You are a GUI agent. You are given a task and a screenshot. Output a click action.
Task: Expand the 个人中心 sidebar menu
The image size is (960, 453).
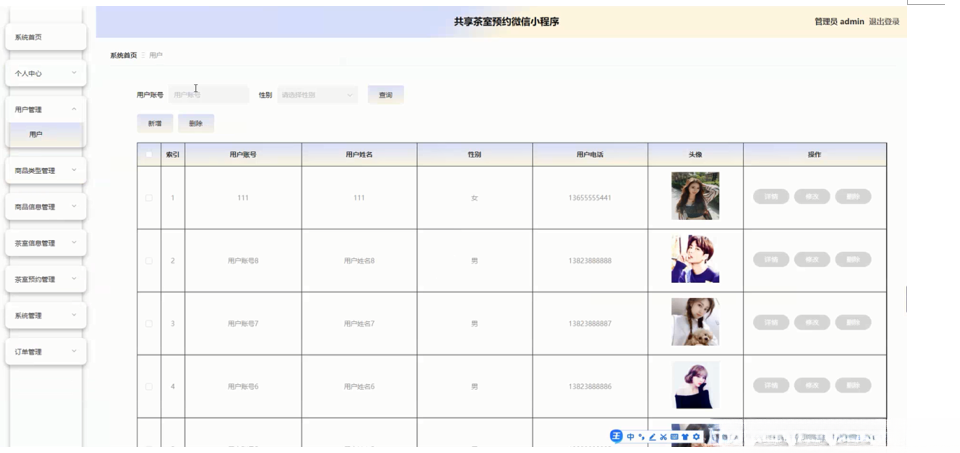tap(46, 73)
